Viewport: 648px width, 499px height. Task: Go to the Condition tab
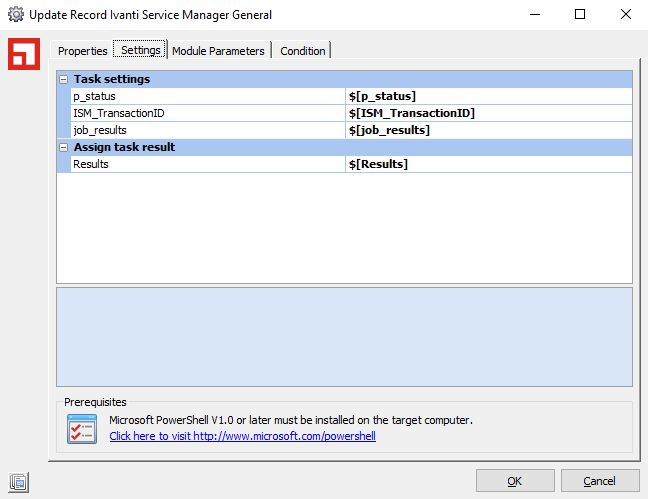[303, 51]
